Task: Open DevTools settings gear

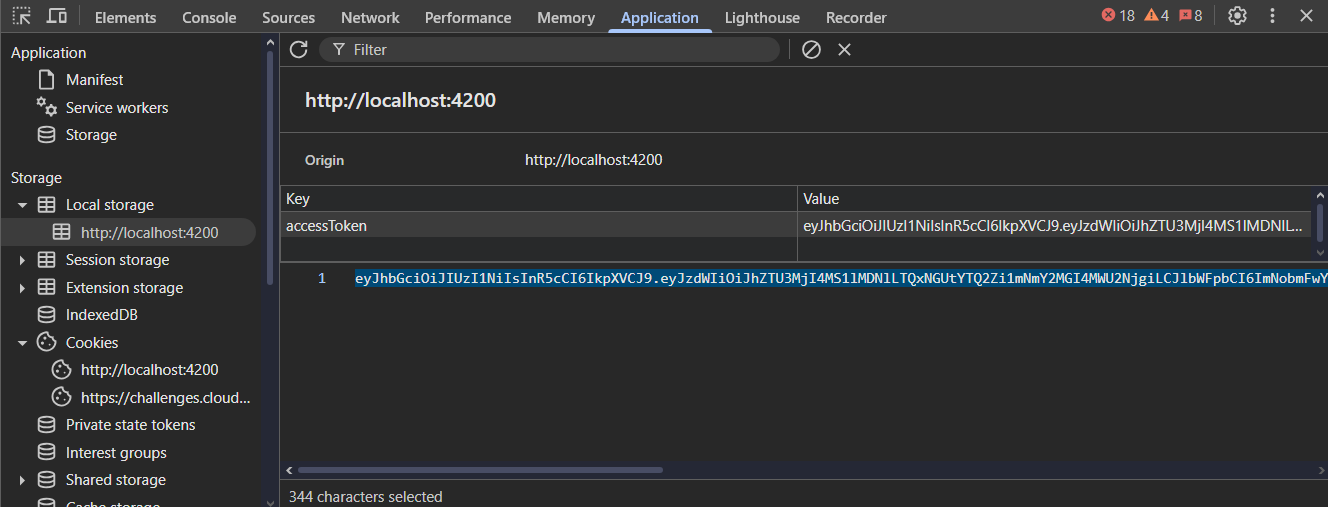Action: (1237, 16)
